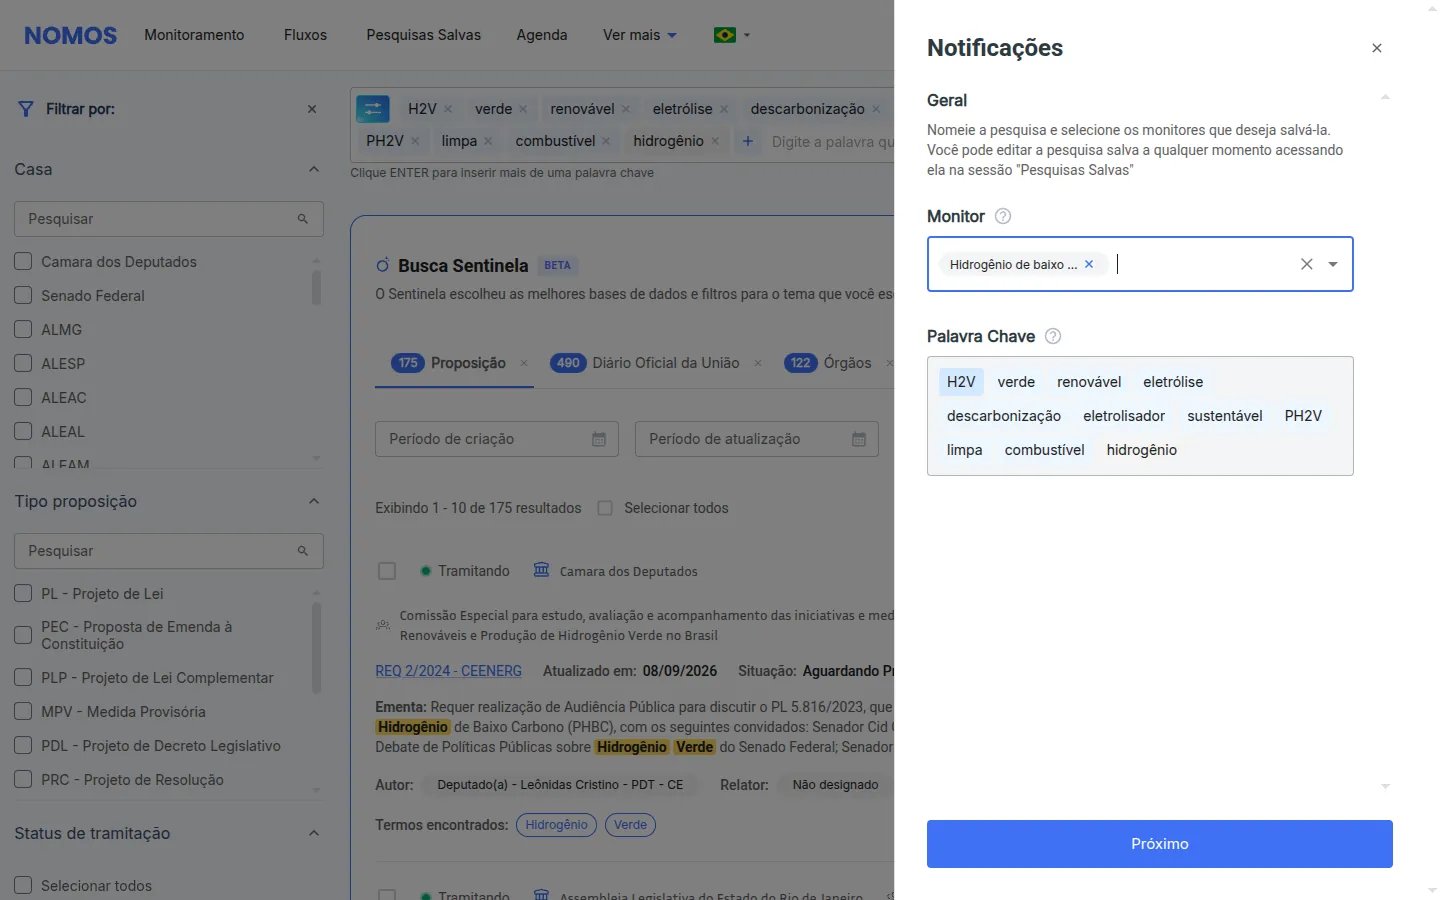
Task: Open the Brazil flag language selector
Action: [732, 35]
